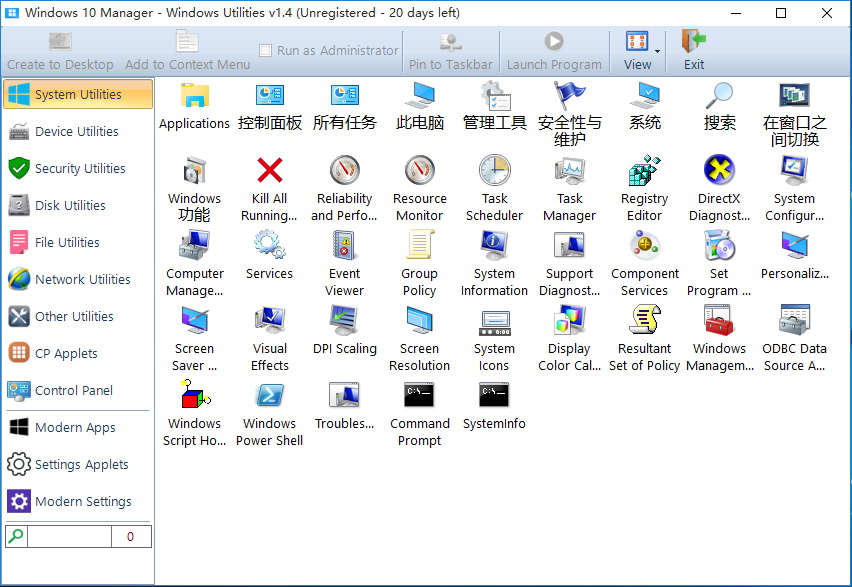This screenshot has height=587, width=852.
Task: Select the Kill All Running red X icon
Action: (270, 170)
